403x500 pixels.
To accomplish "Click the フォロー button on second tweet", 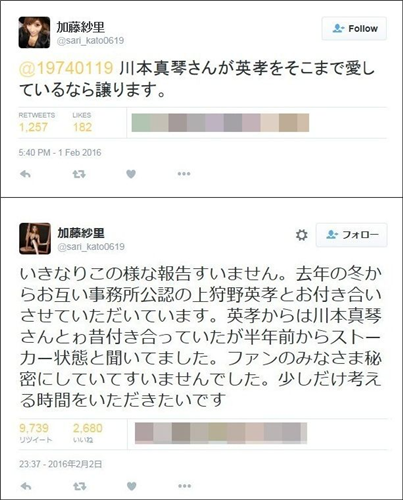I will pos(352,235).
